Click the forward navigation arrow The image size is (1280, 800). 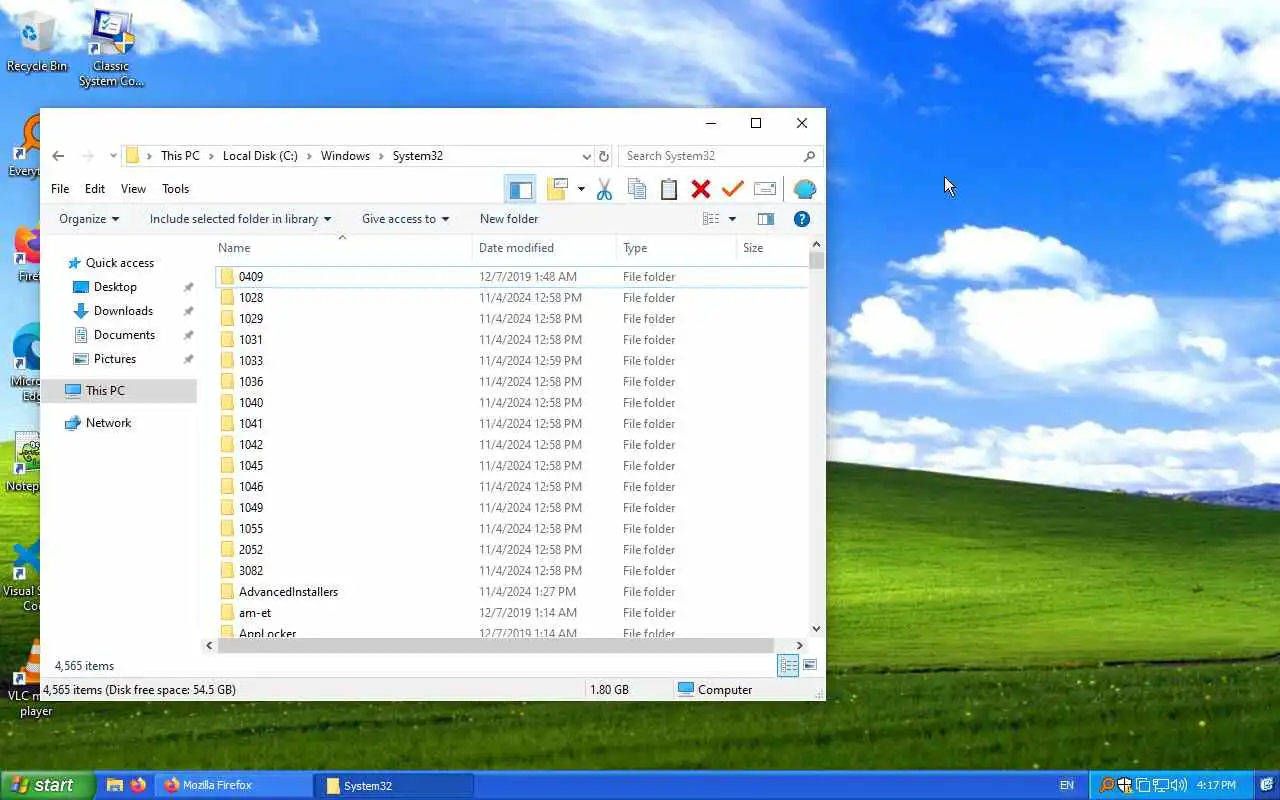88,156
